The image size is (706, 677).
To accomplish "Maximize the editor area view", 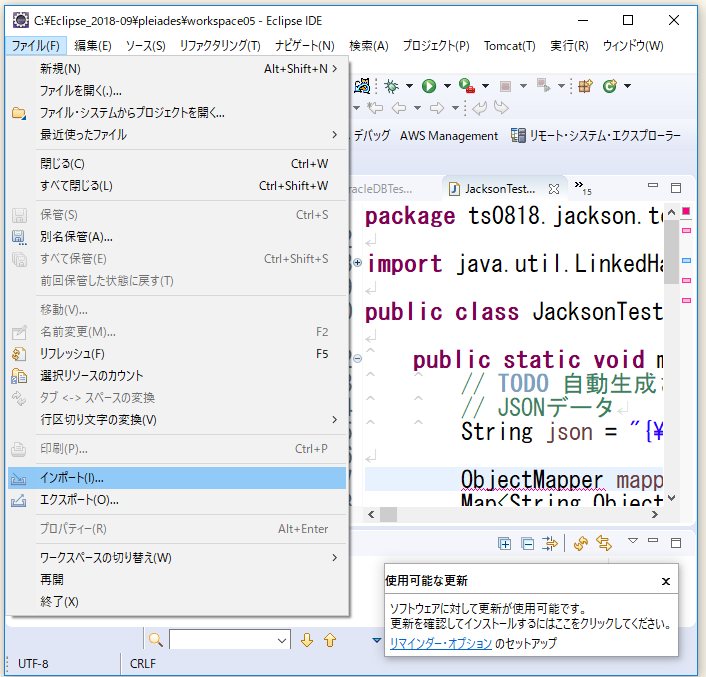I will tap(675, 188).
